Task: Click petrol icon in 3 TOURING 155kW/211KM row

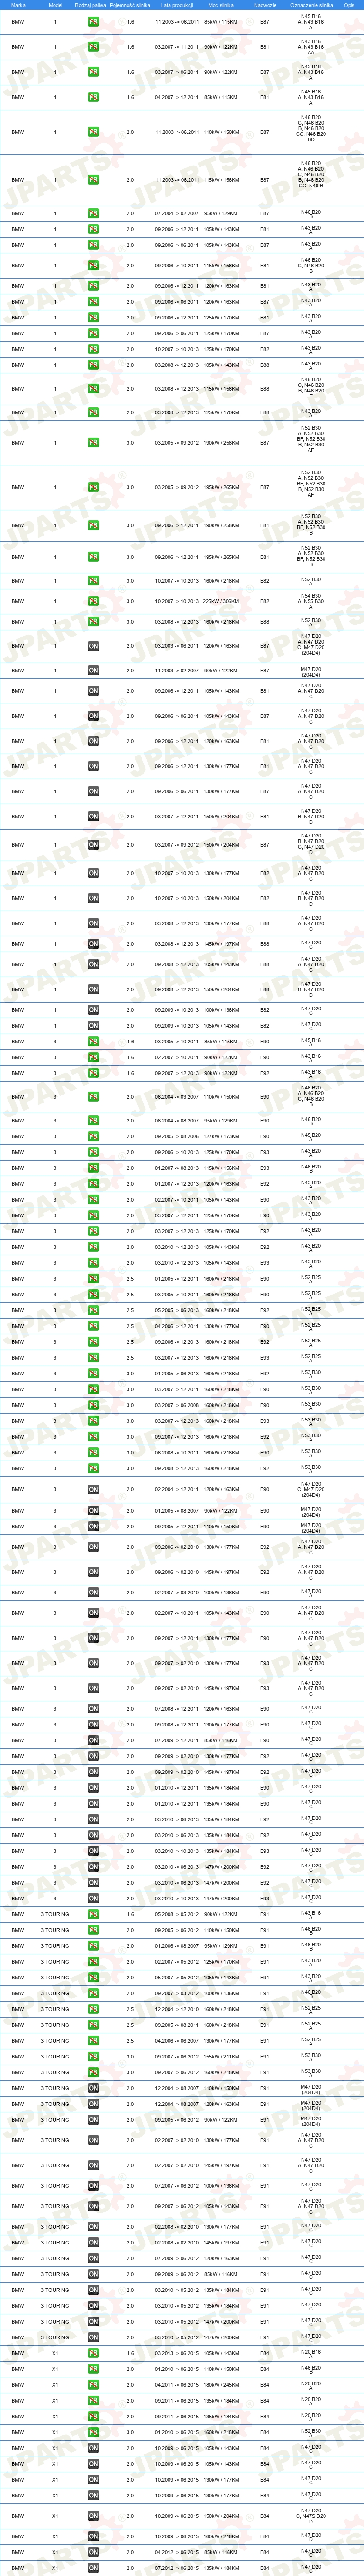Action: (x=93, y=2057)
